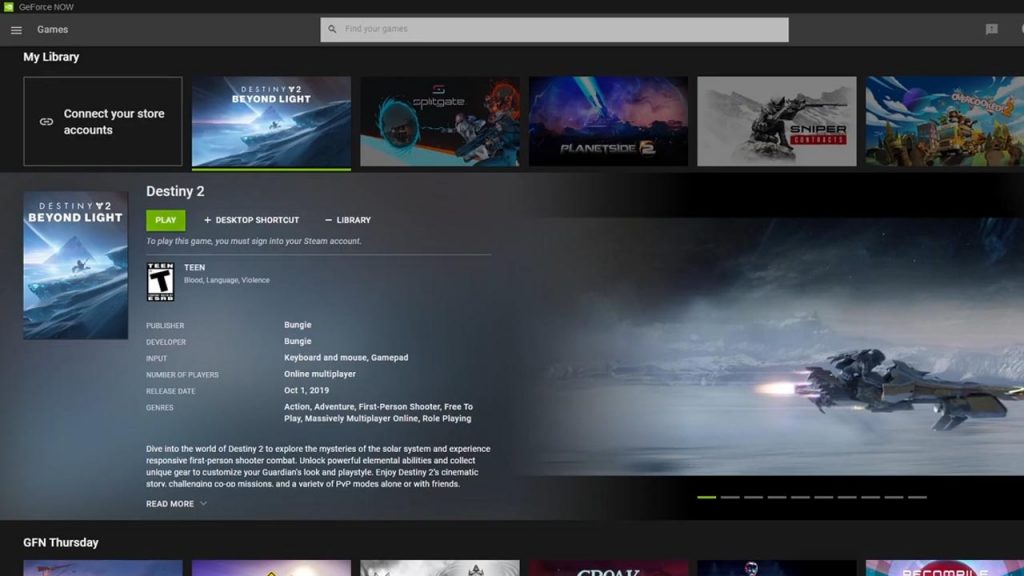The height and width of the screenshot is (576, 1024).
Task: Click the Destiny 2 Beyond Light cover art
Action: pyautogui.click(x=76, y=265)
